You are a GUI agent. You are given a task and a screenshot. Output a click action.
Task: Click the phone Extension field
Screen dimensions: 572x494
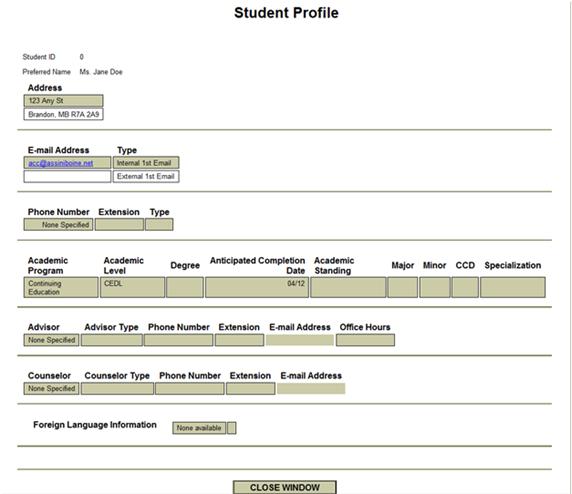coord(119,225)
